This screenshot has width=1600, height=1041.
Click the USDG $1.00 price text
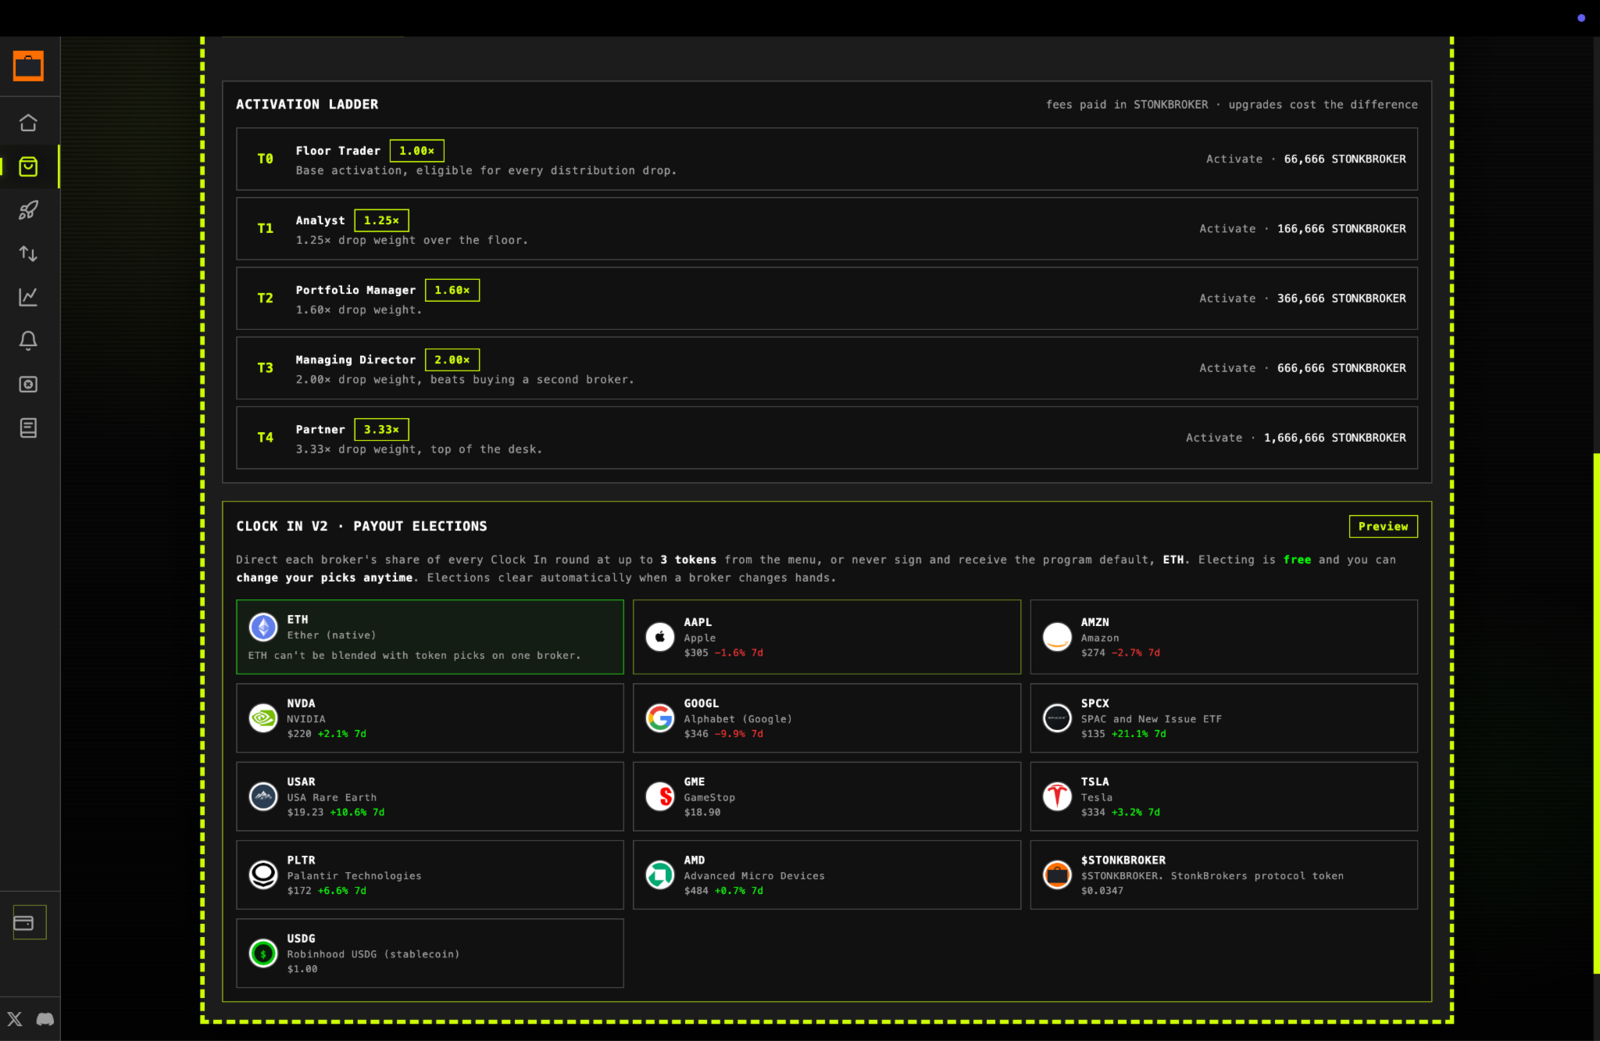(x=302, y=969)
